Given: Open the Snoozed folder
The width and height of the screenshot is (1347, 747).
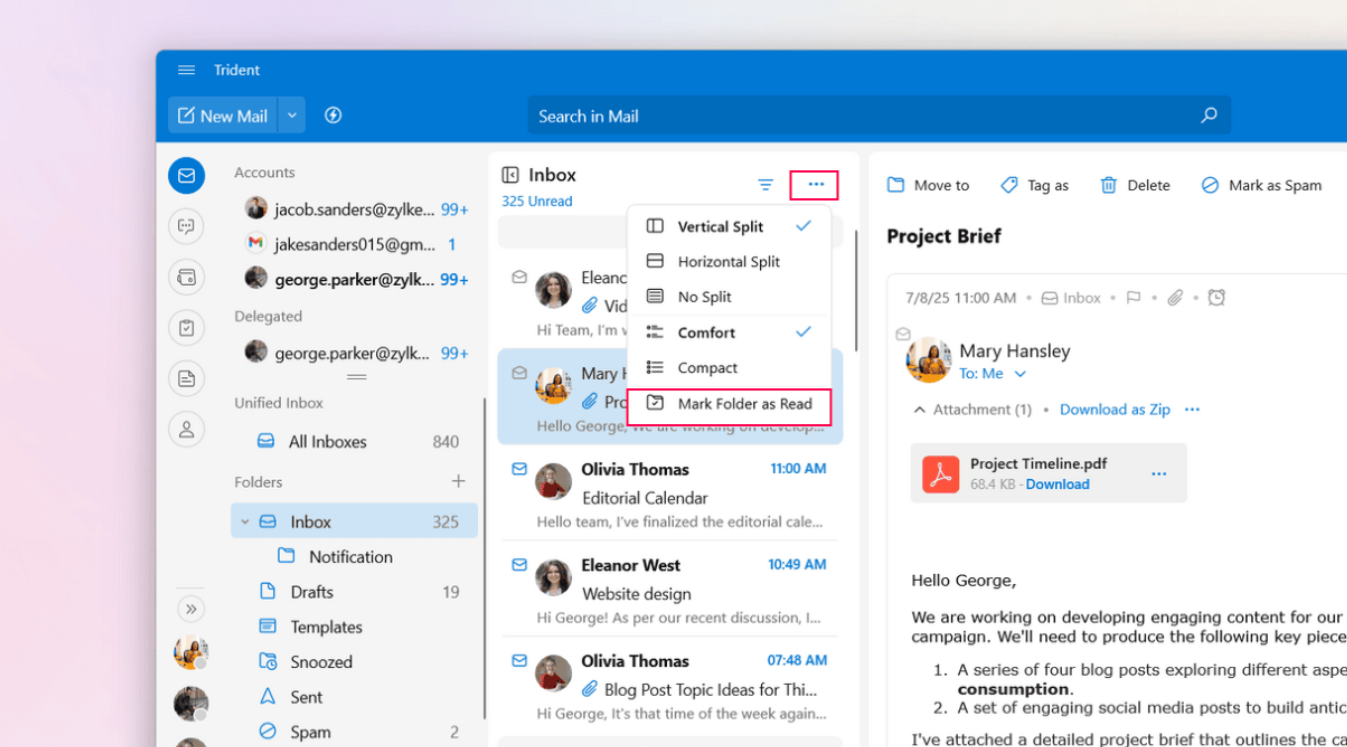Looking at the screenshot, I should tap(355, 661).
